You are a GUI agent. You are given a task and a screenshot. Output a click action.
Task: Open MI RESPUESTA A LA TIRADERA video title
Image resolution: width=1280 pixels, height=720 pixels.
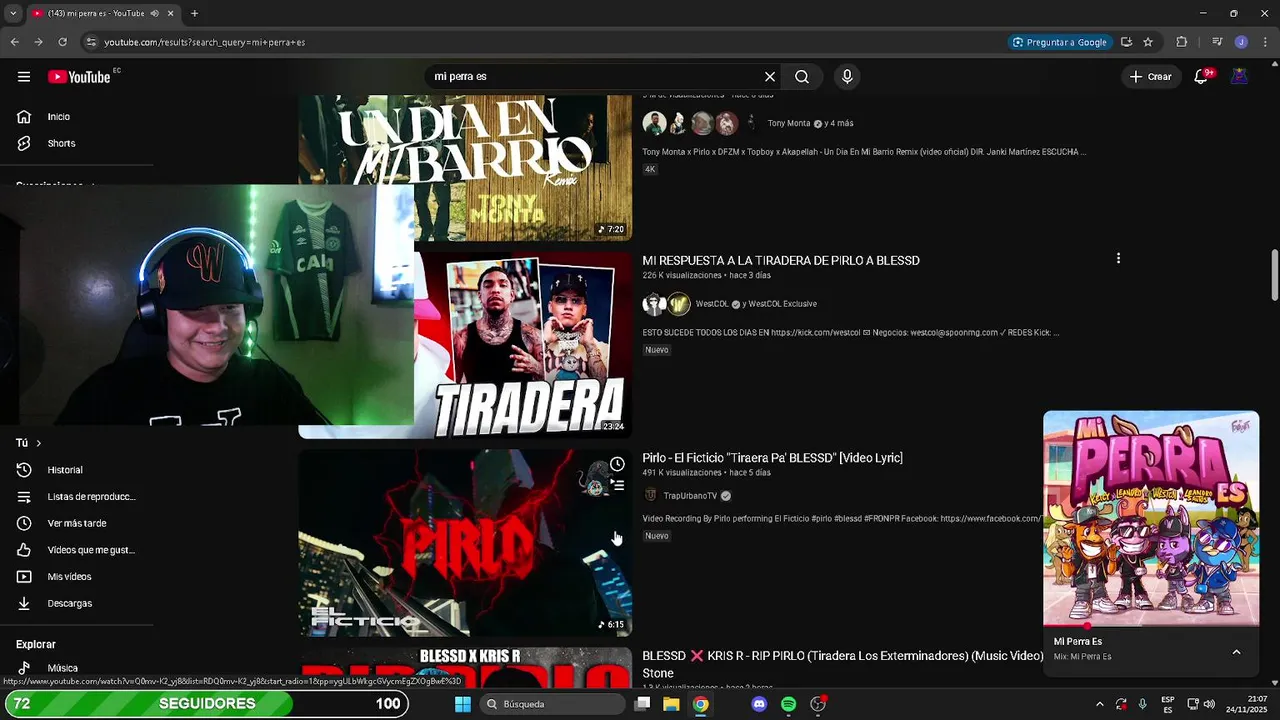tap(781, 260)
